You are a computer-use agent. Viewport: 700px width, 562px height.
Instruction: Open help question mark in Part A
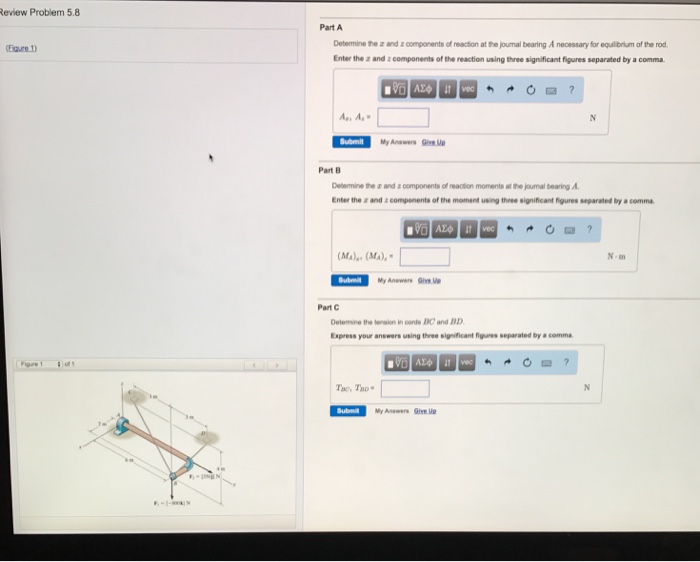pyautogui.click(x=571, y=90)
